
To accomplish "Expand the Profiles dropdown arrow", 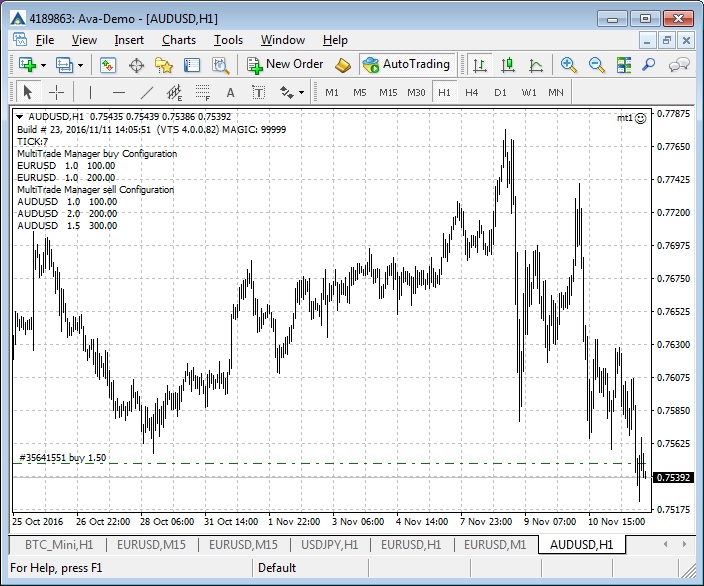I will pyautogui.click(x=80, y=66).
